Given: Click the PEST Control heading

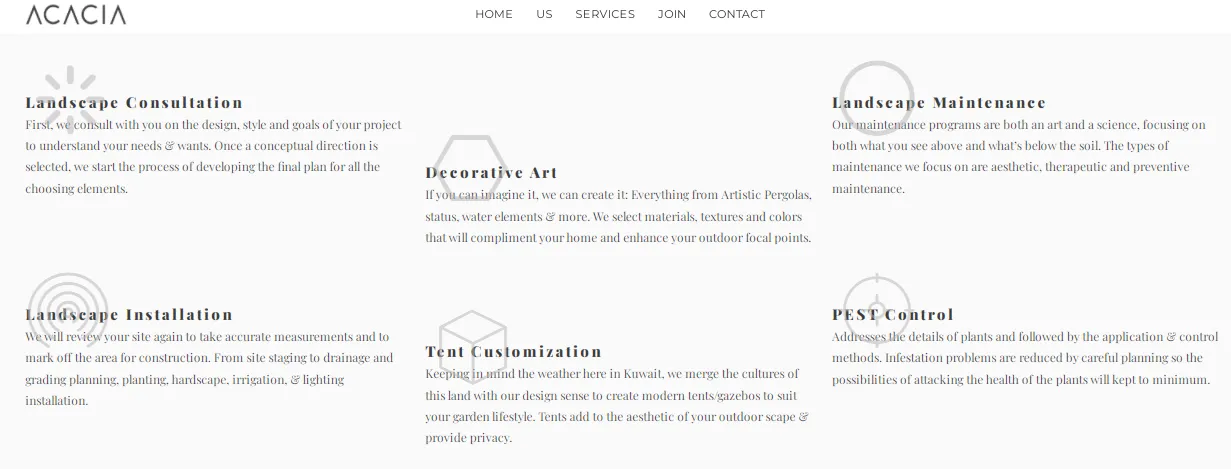Looking at the screenshot, I should tap(893, 314).
